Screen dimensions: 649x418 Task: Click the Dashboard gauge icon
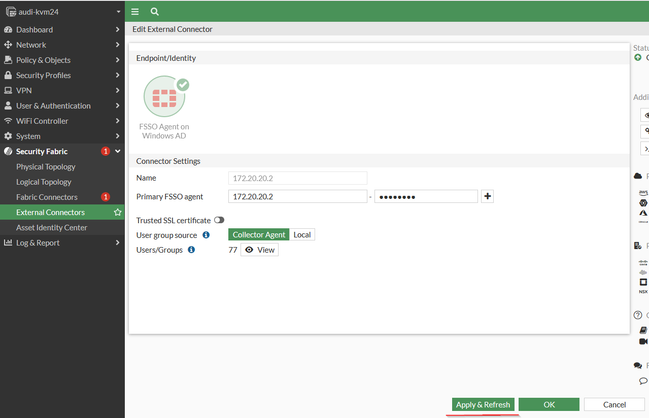point(8,29)
